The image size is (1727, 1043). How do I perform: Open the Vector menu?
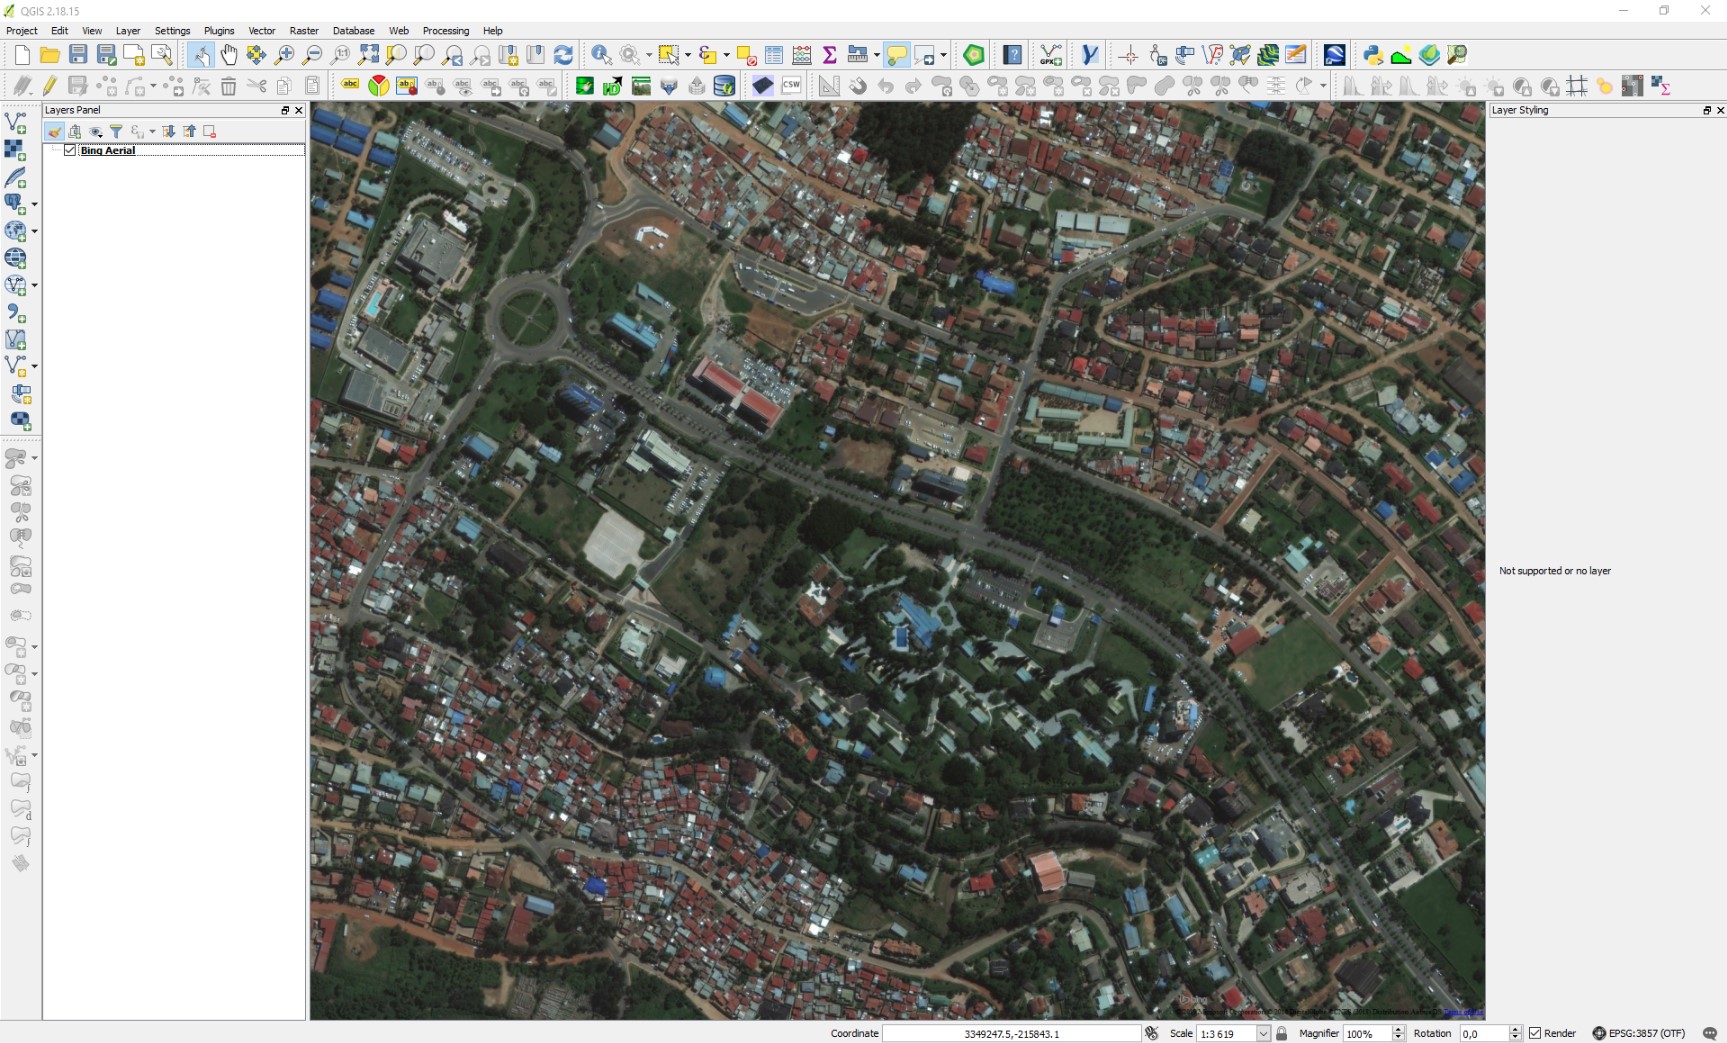(262, 31)
